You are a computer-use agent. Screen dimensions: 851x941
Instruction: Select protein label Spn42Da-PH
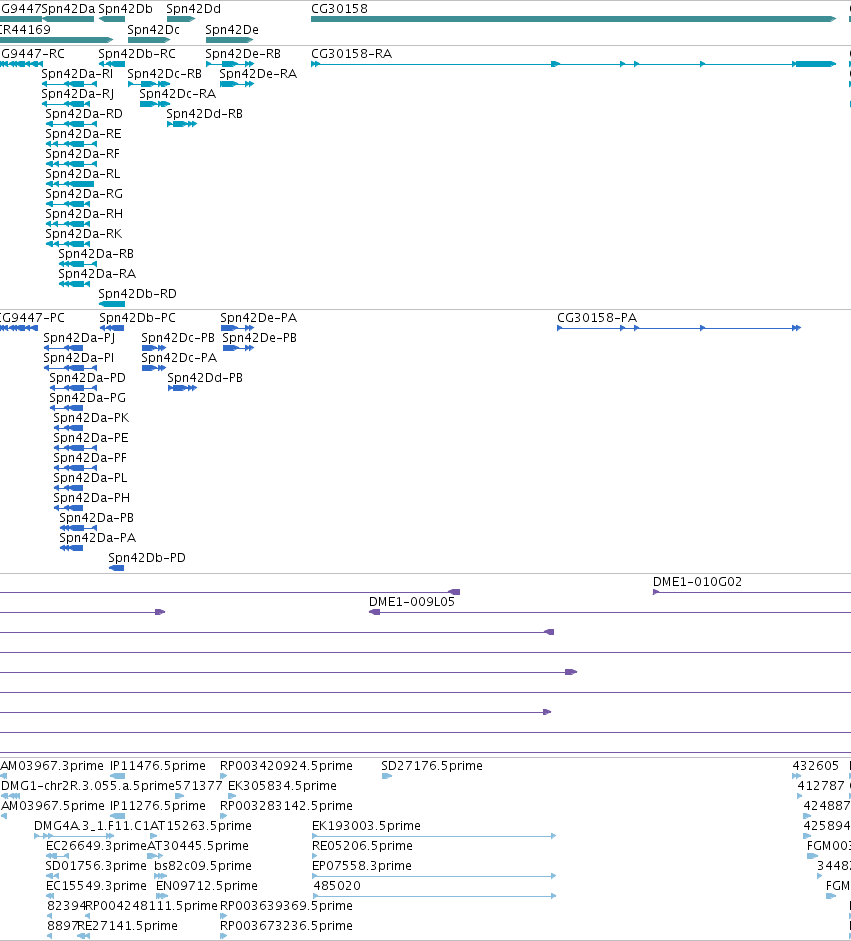[x=92, y=498]
